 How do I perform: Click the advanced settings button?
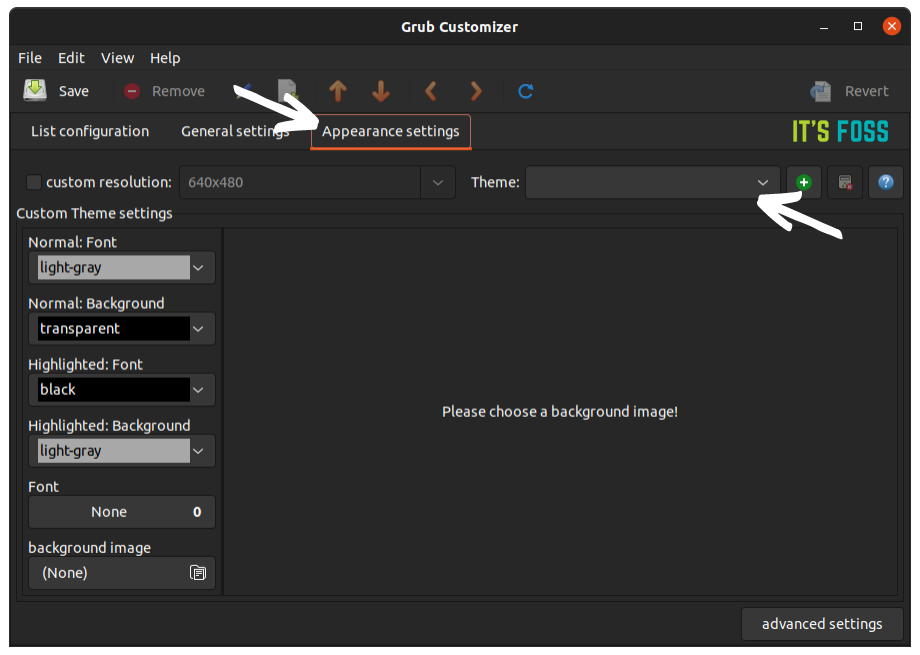pyautogui.click(x=822, y=624)
